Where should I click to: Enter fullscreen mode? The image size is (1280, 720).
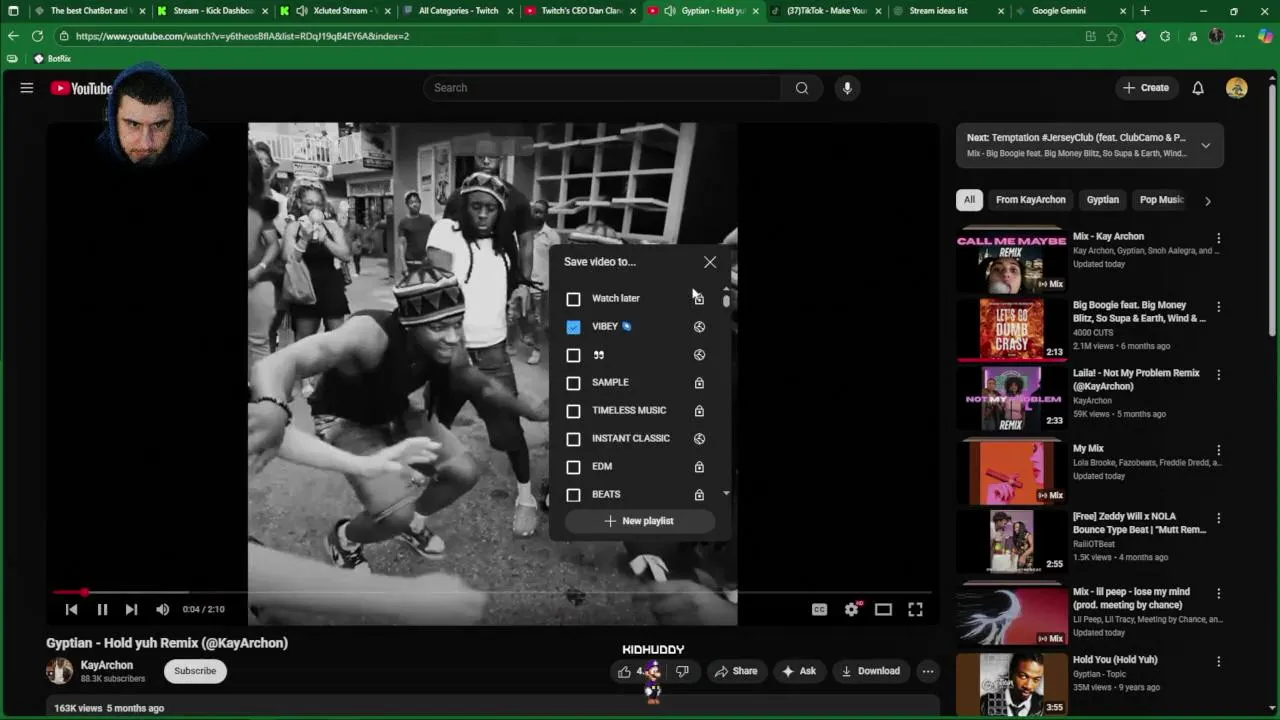pos(915,609)
